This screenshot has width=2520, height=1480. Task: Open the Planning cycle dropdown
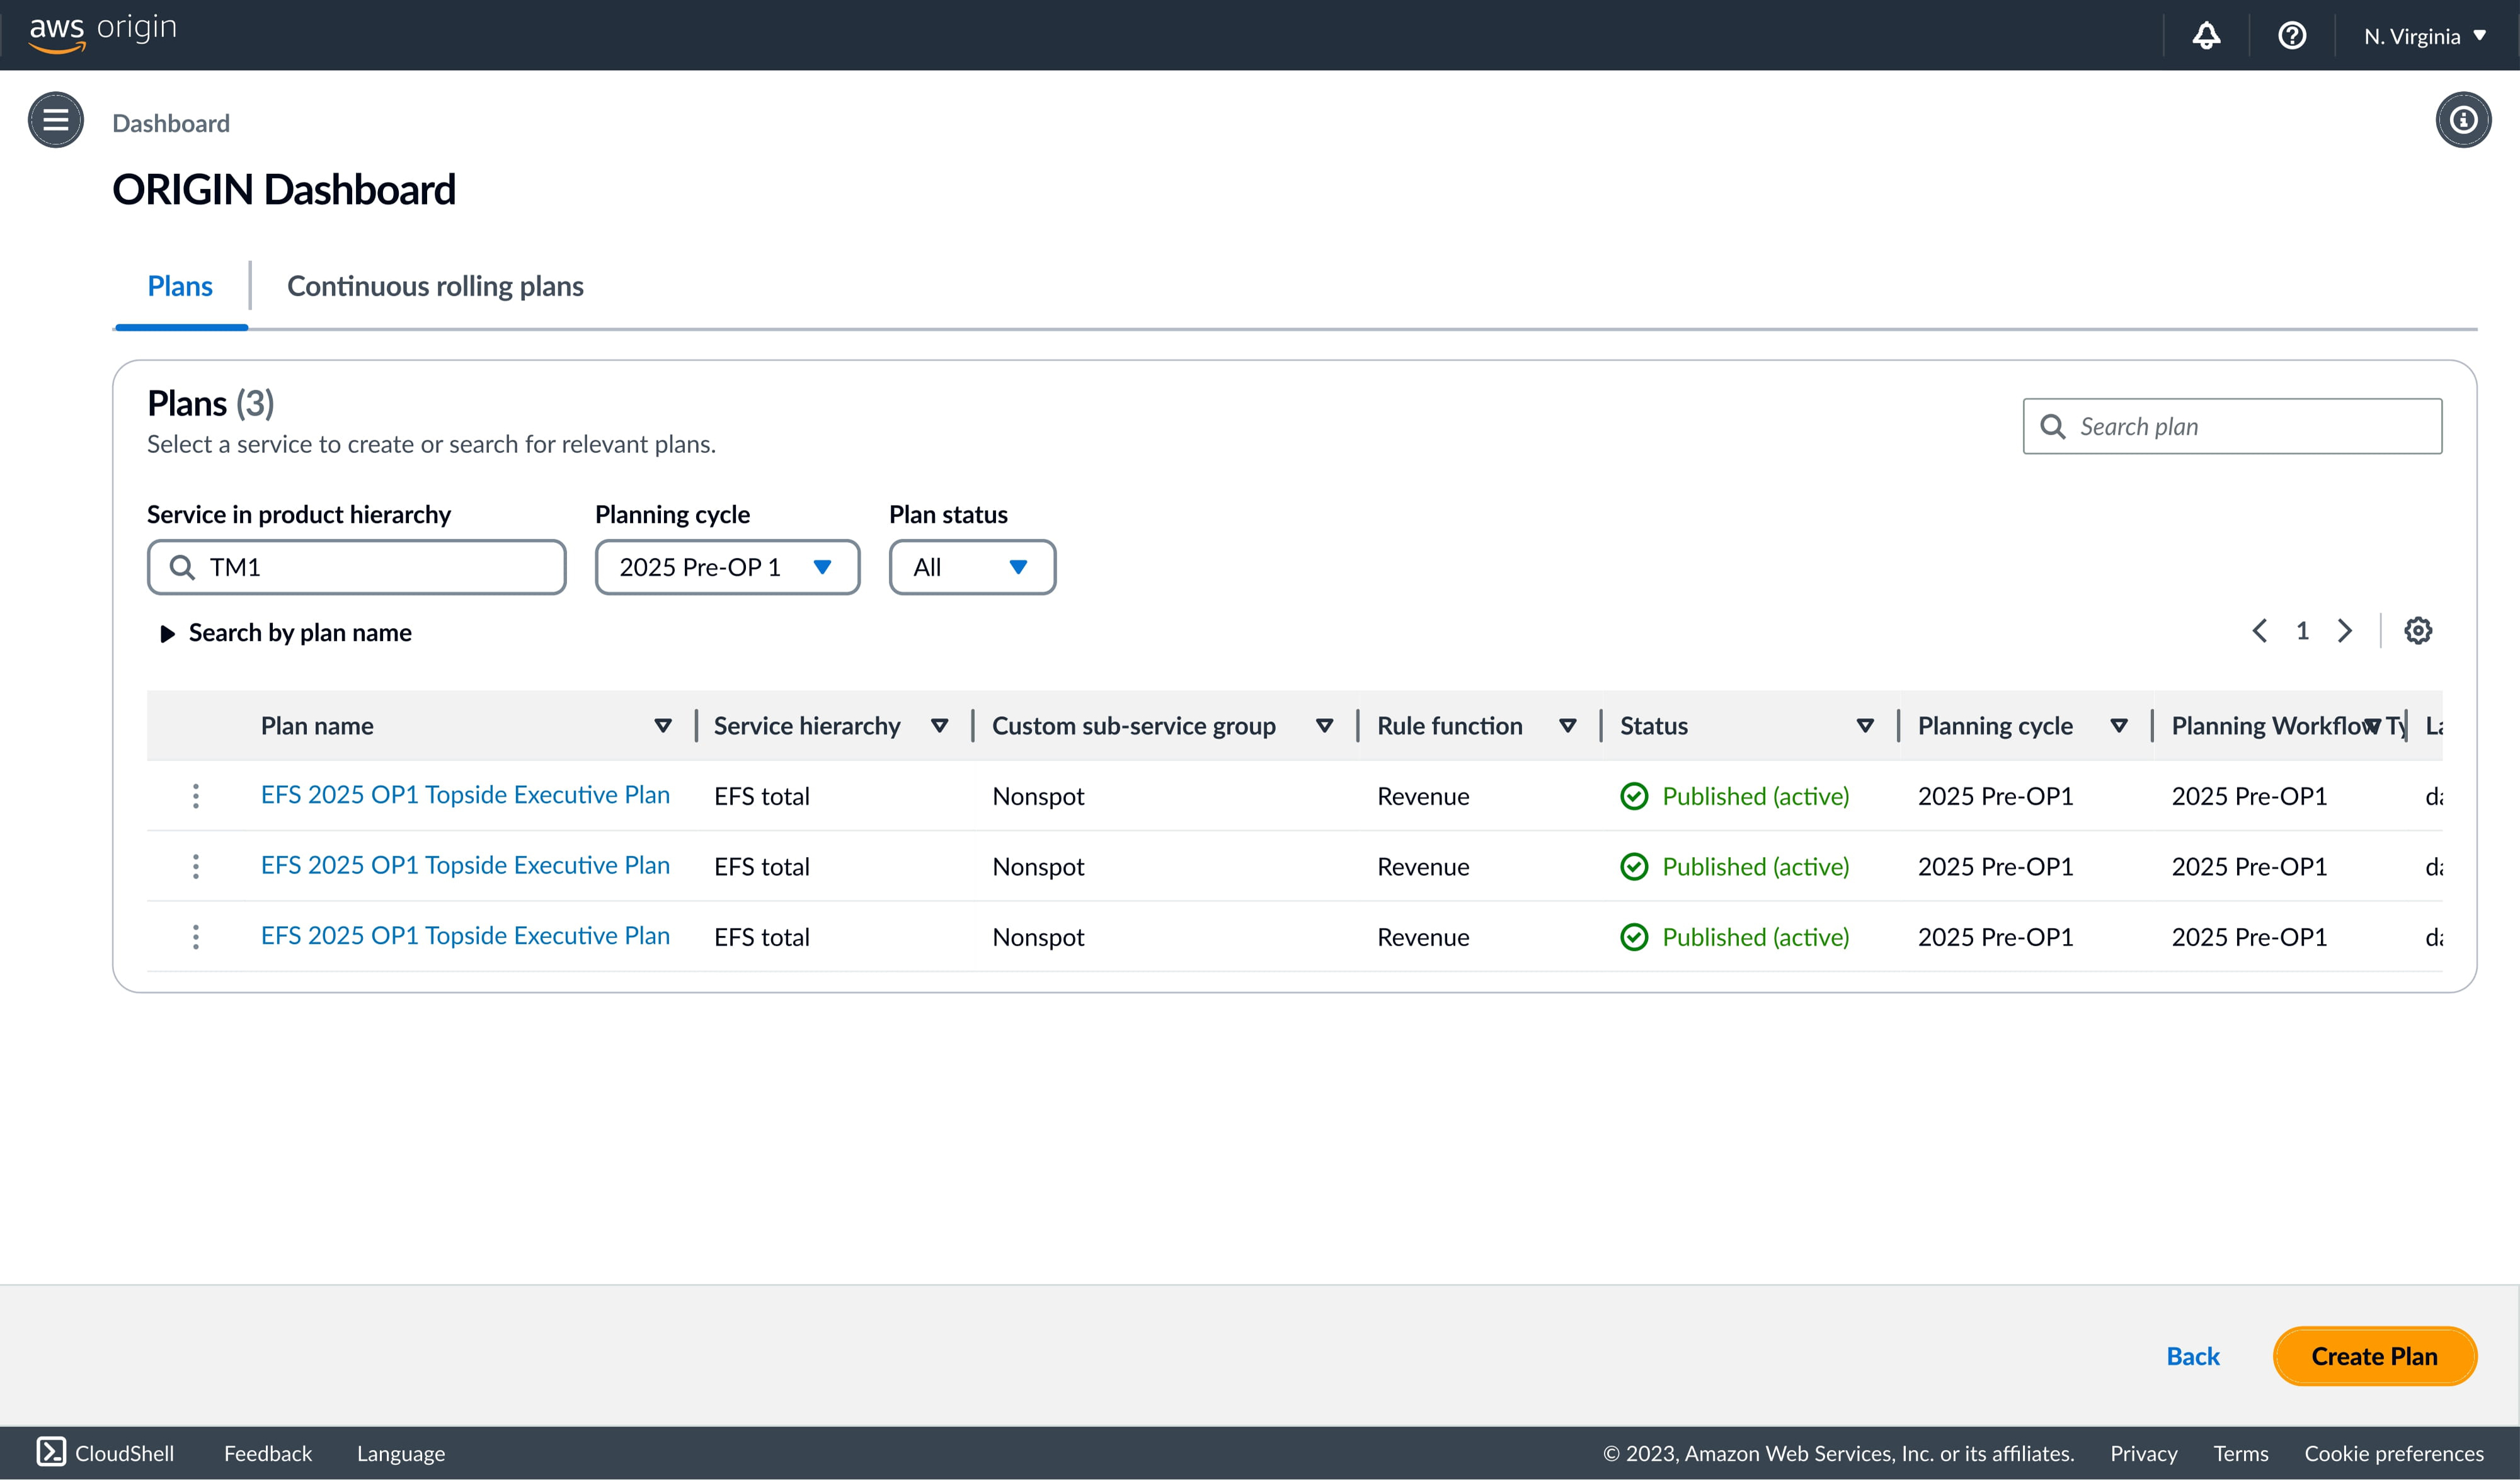[727, 567]
